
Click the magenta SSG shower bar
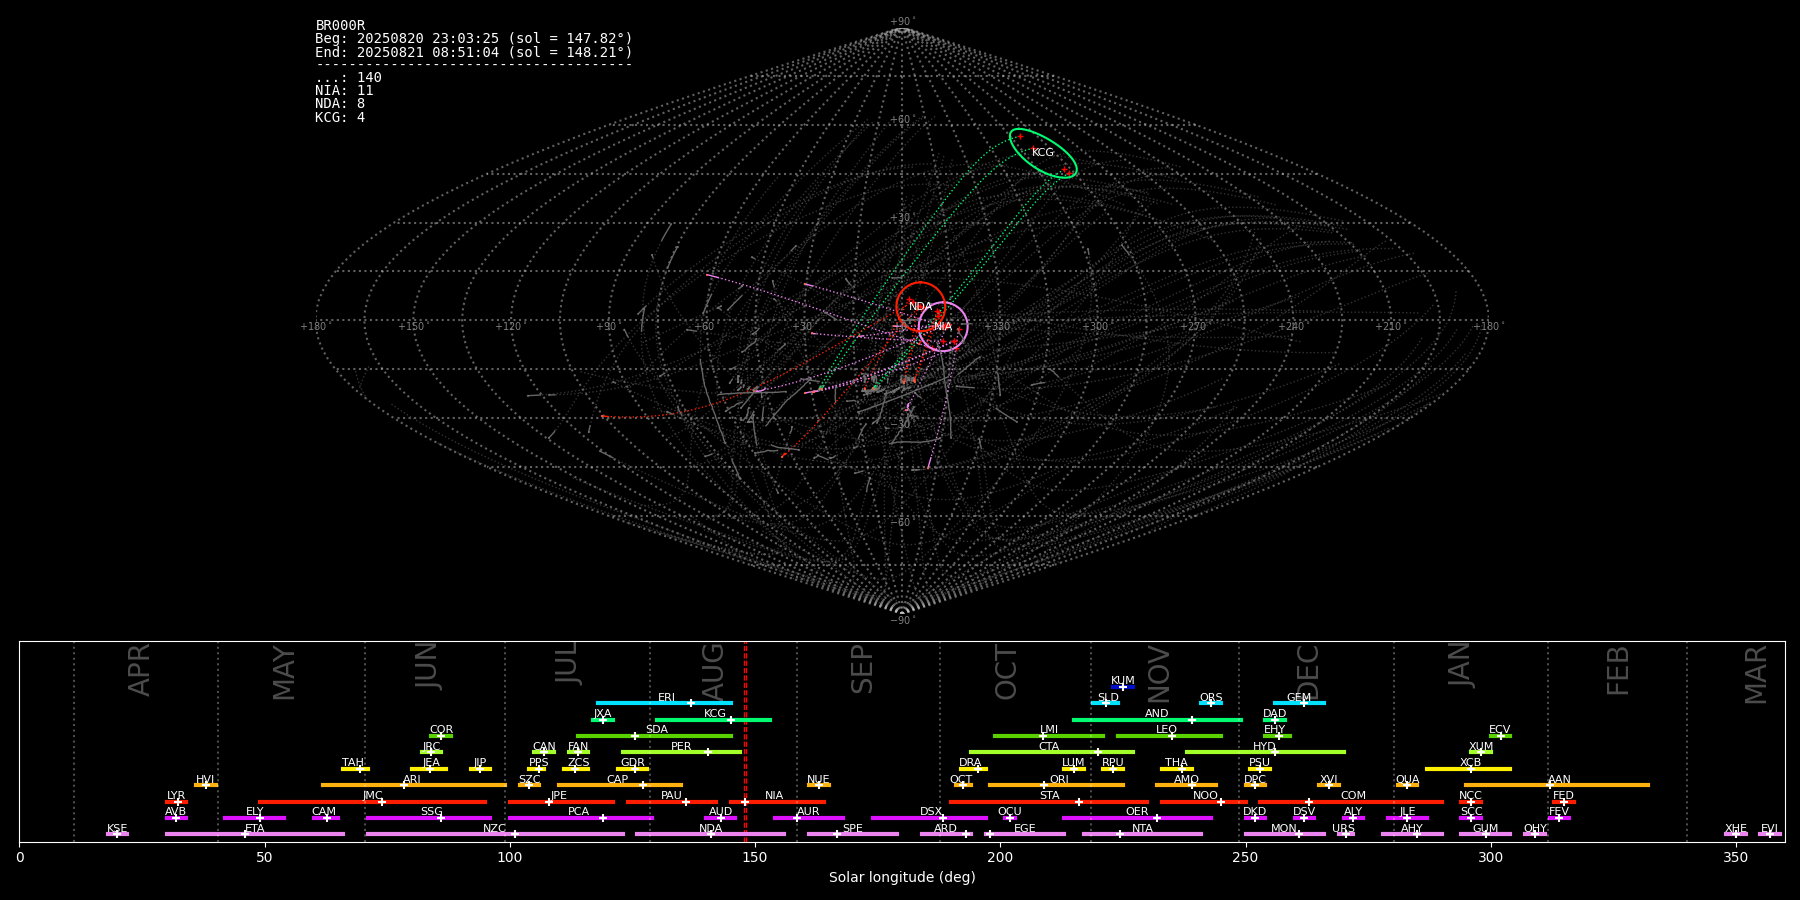click(428, 818)
